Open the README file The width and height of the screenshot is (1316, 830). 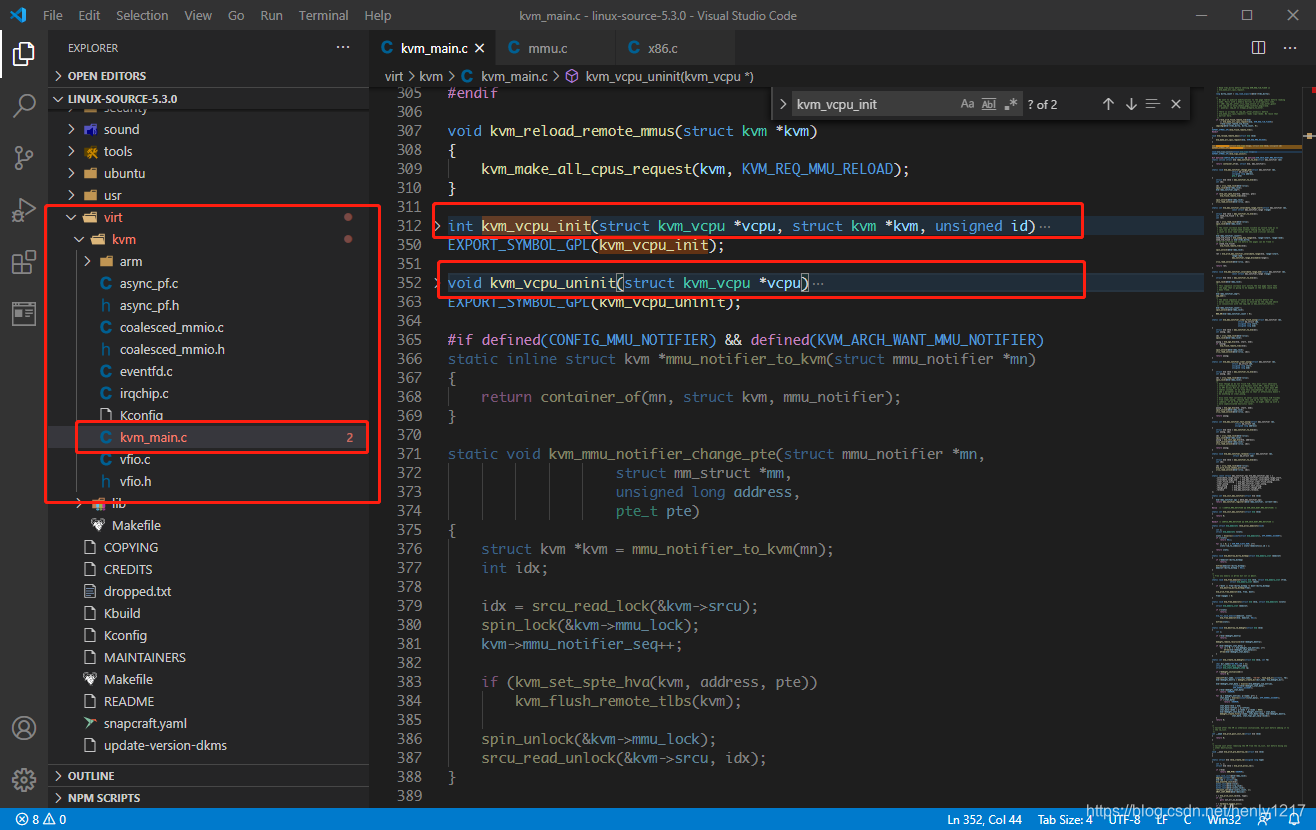pos(208,701)
